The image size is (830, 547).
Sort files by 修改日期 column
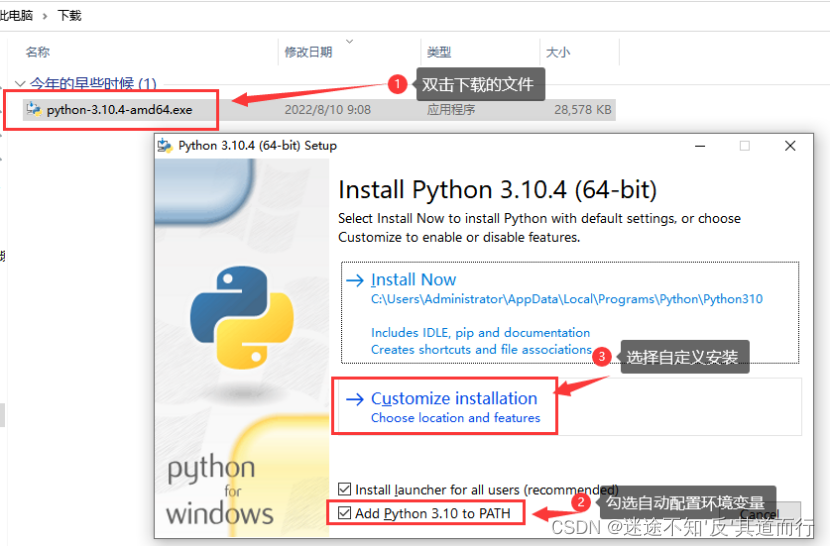308,52
